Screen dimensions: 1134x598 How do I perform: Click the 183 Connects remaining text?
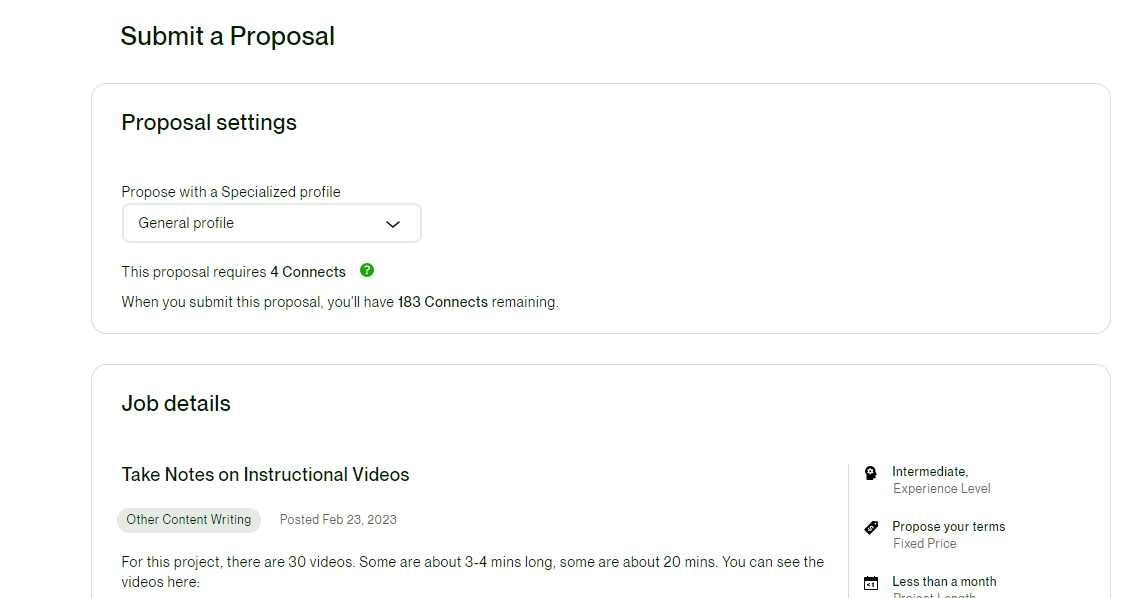point(478,302)
